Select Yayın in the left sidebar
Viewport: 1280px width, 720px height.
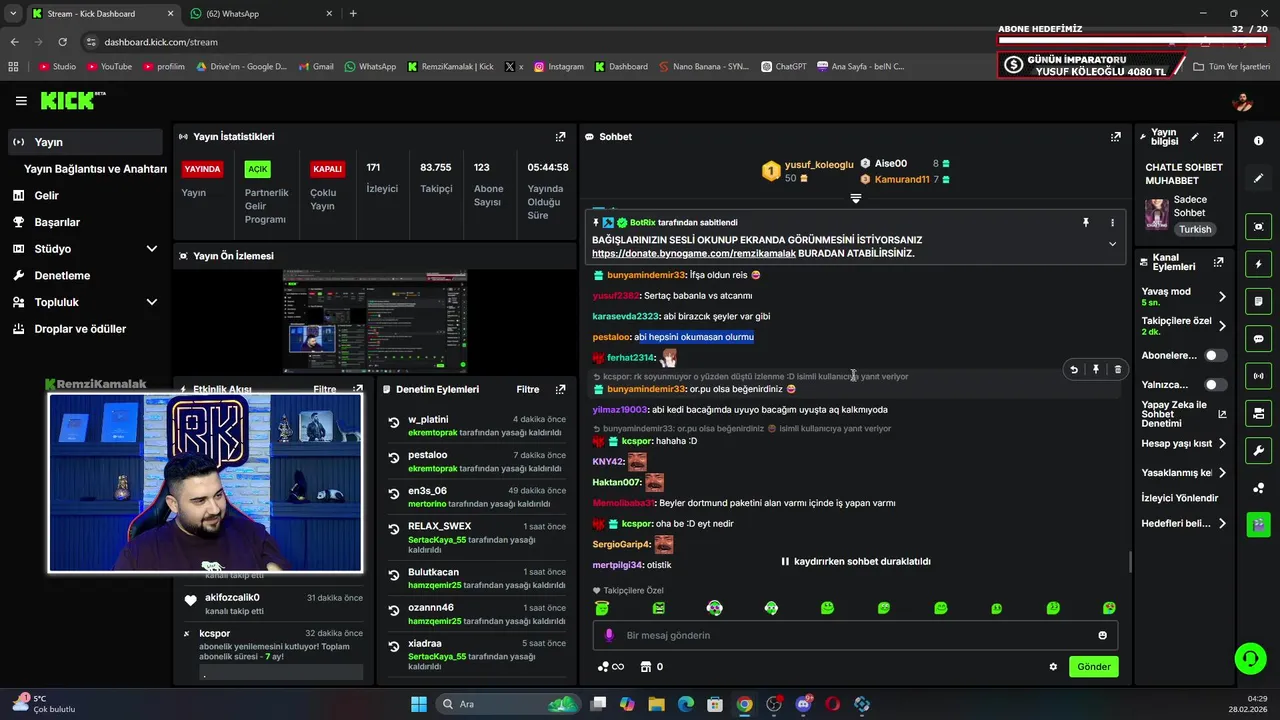pos(85,142)
